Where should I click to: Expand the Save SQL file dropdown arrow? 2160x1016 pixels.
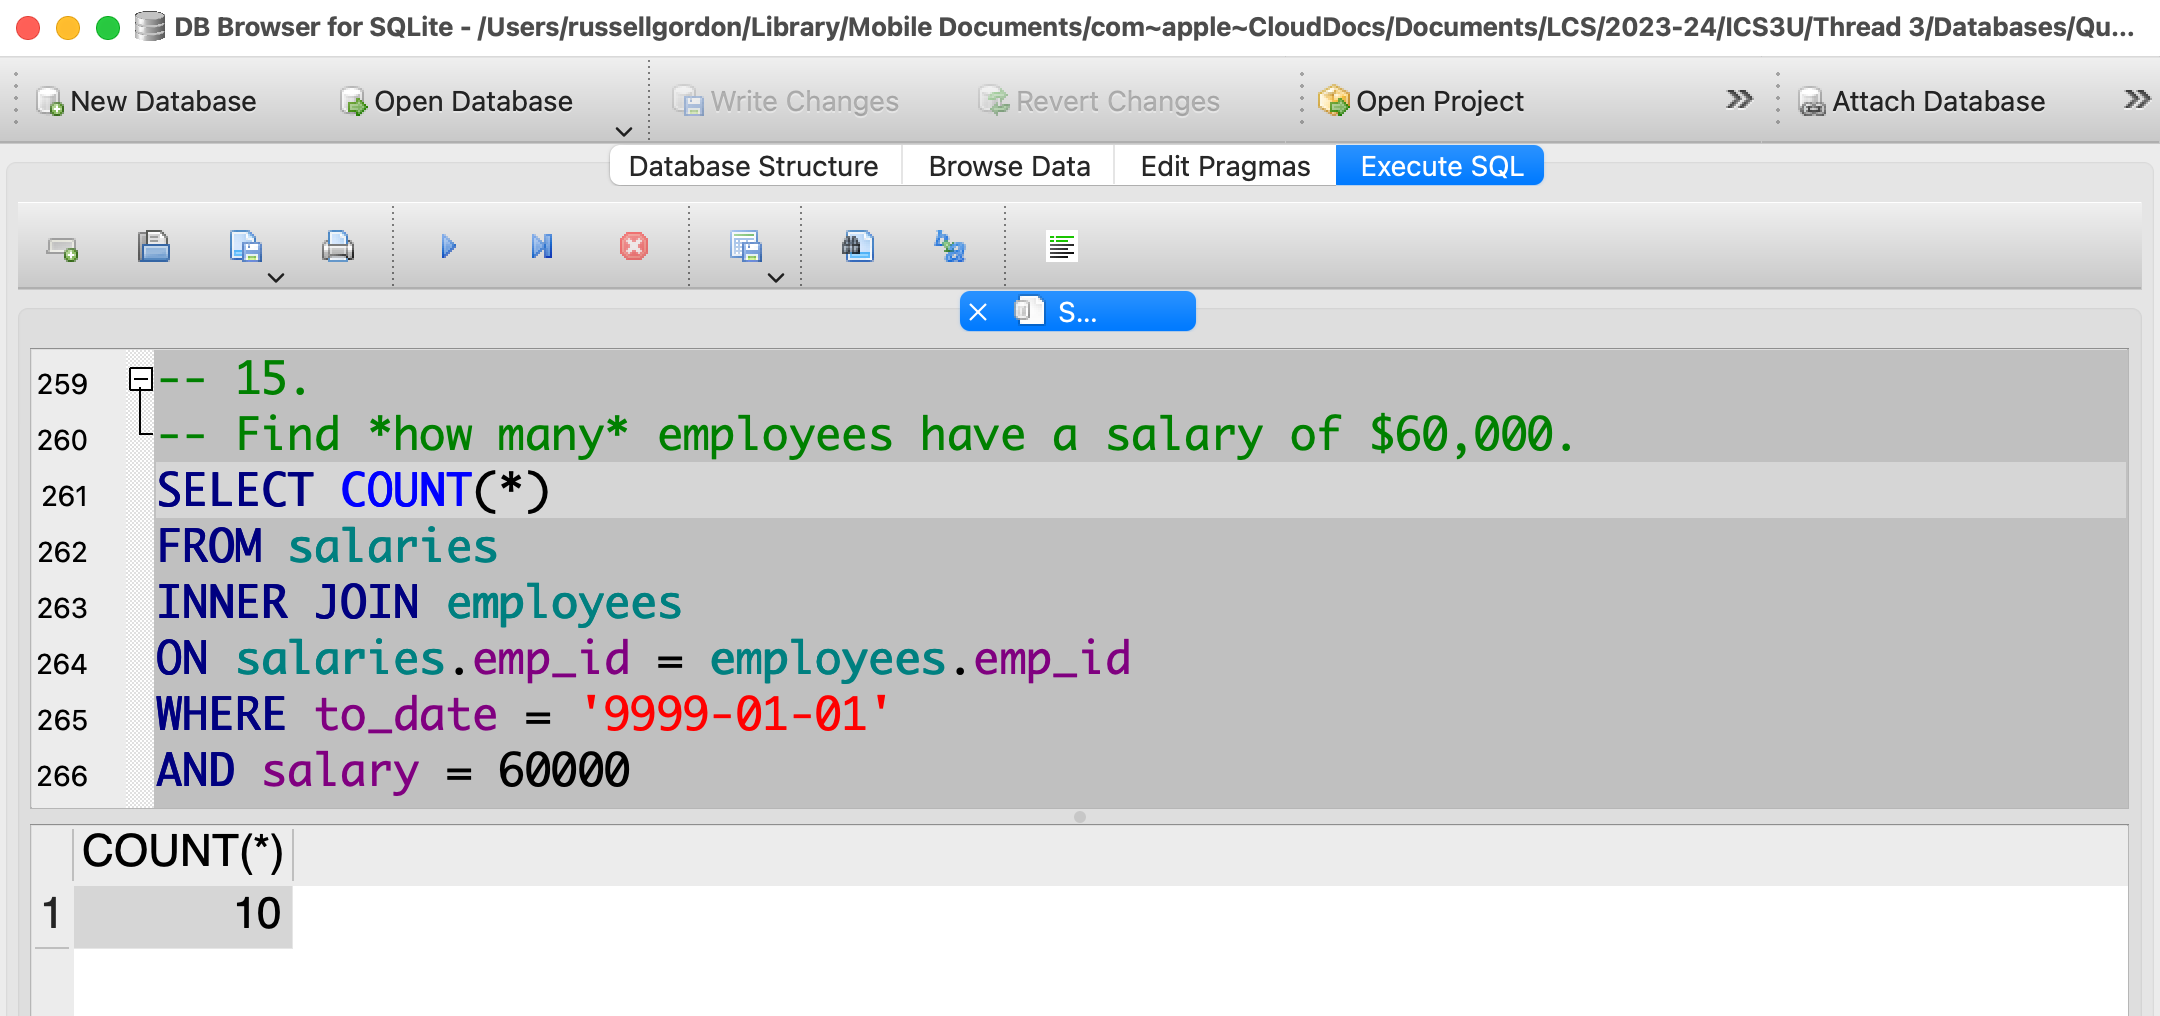276,278
